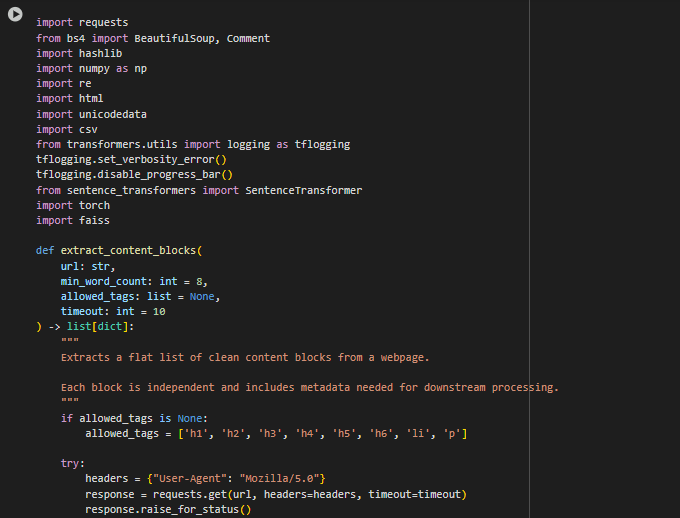Click the parameter 'allowed_tags: list = None,'

pyautogui.click(x=141, y=297)
